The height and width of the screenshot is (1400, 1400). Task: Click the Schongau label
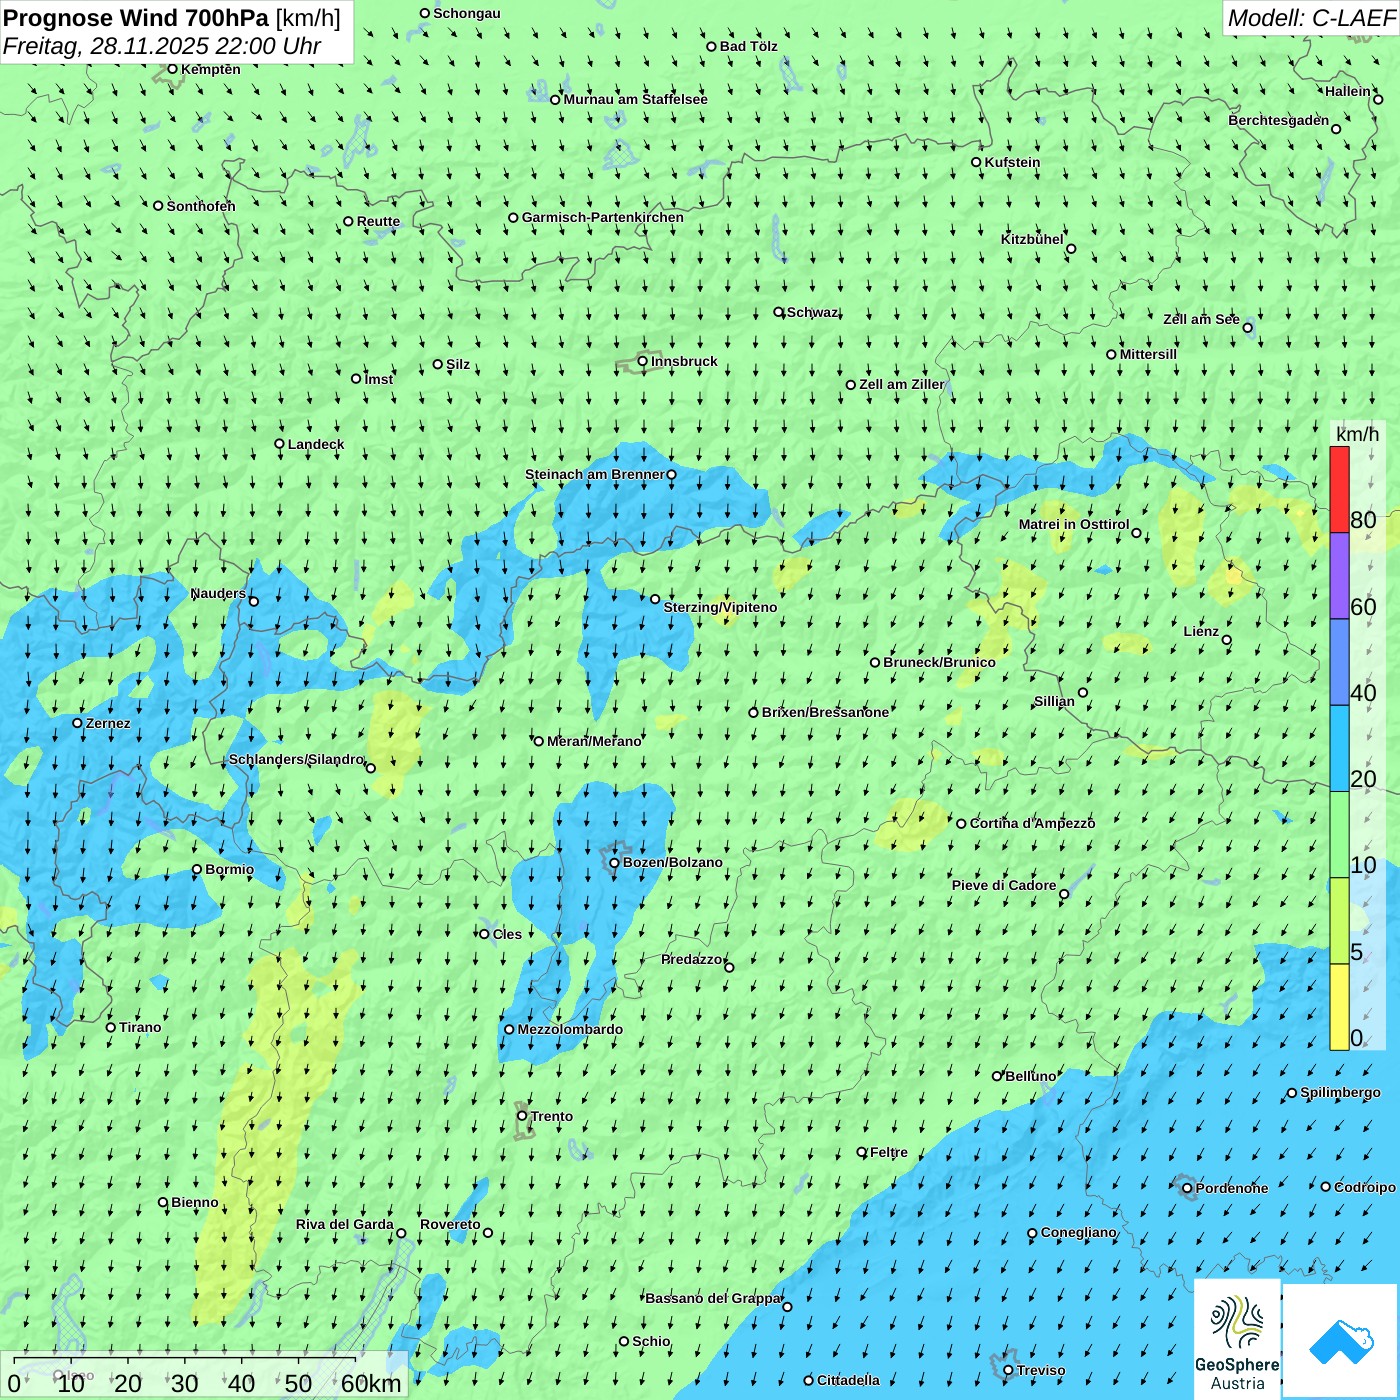click(467, 13)
